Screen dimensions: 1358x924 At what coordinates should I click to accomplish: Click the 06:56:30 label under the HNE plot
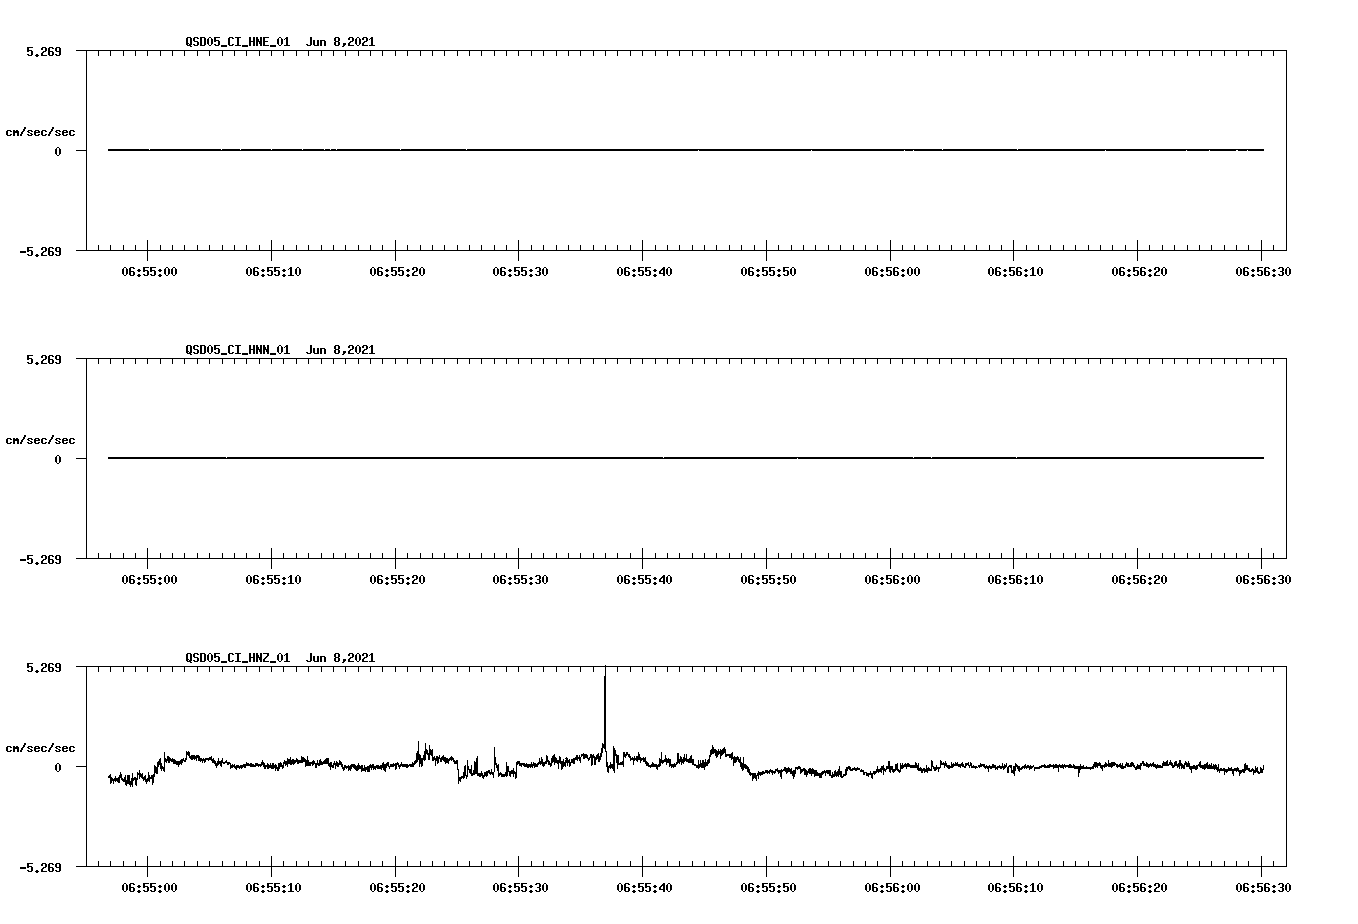1262,271
